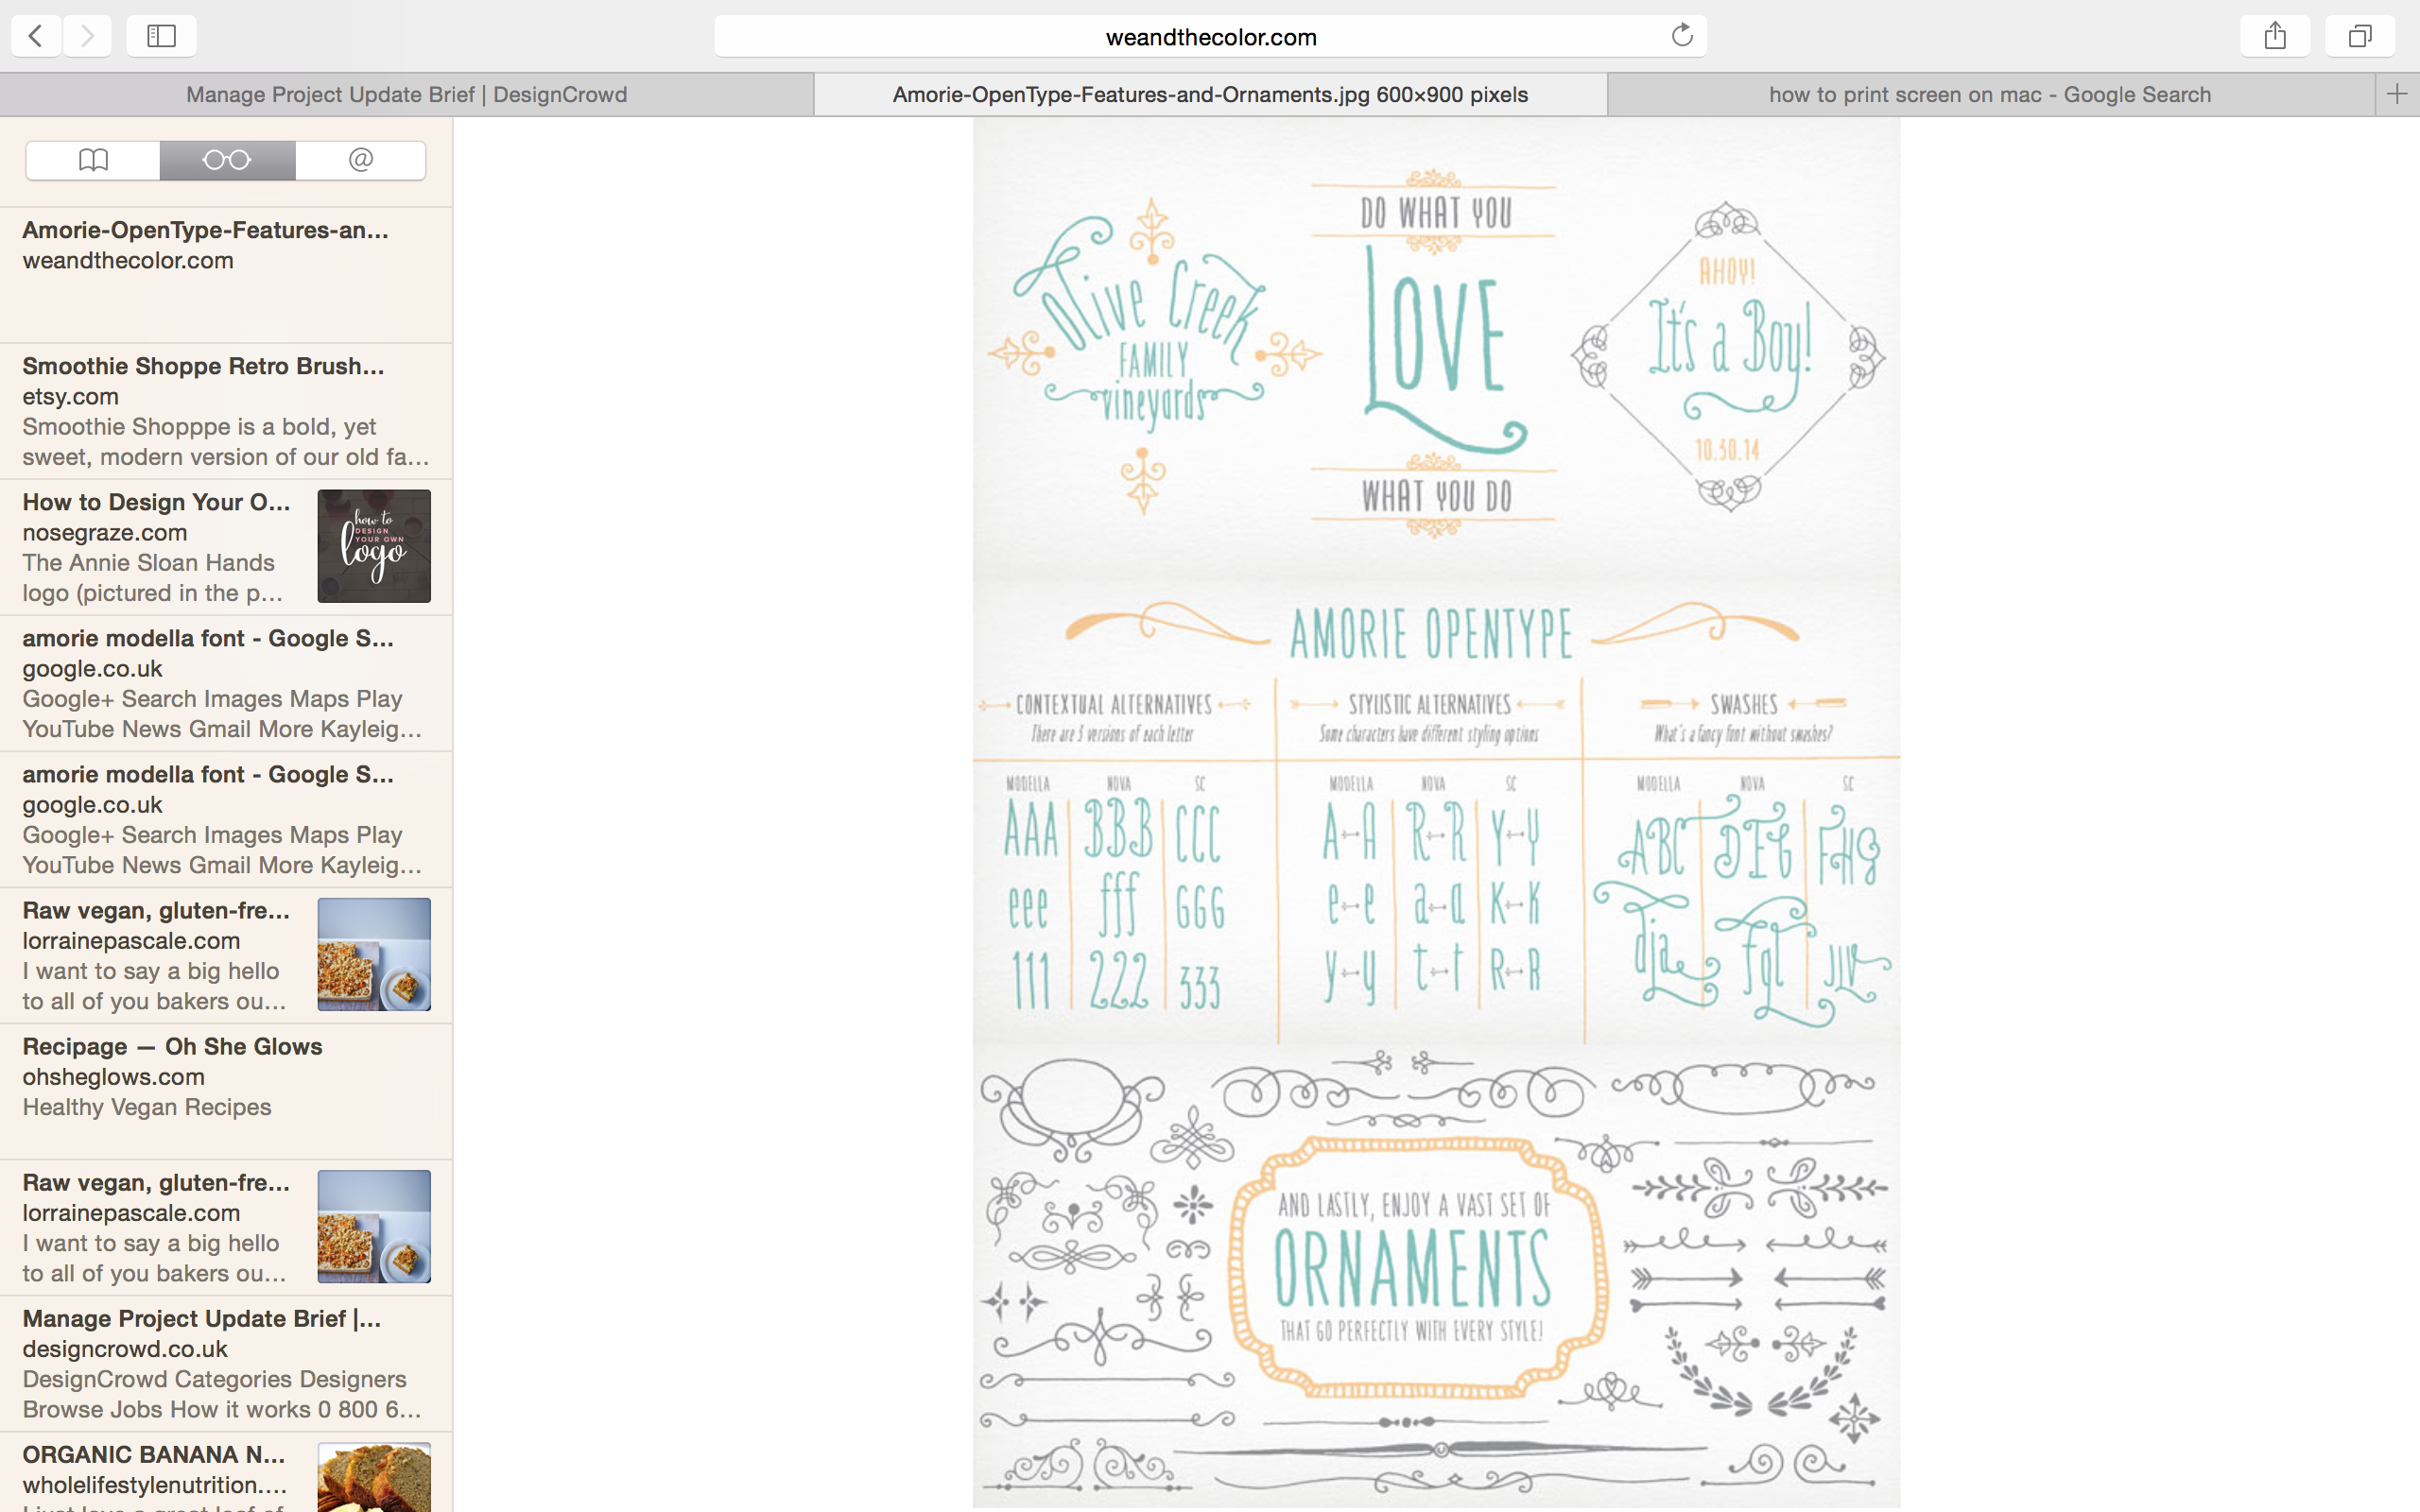Open first amorie modella font Google item
This screenshot has width=2420, height=1512.
tap(226, 683)
